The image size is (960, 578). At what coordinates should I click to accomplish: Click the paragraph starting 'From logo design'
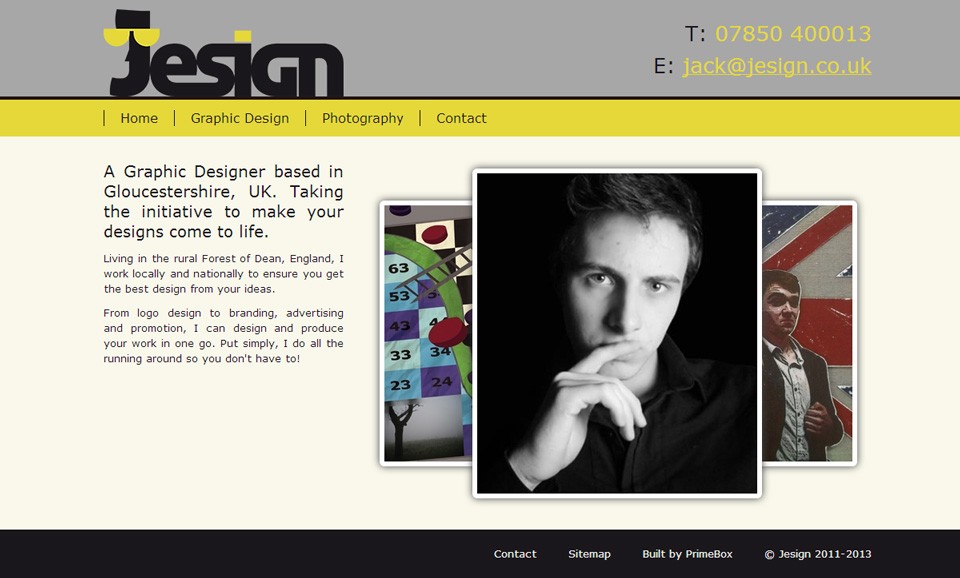coord(223,336)
